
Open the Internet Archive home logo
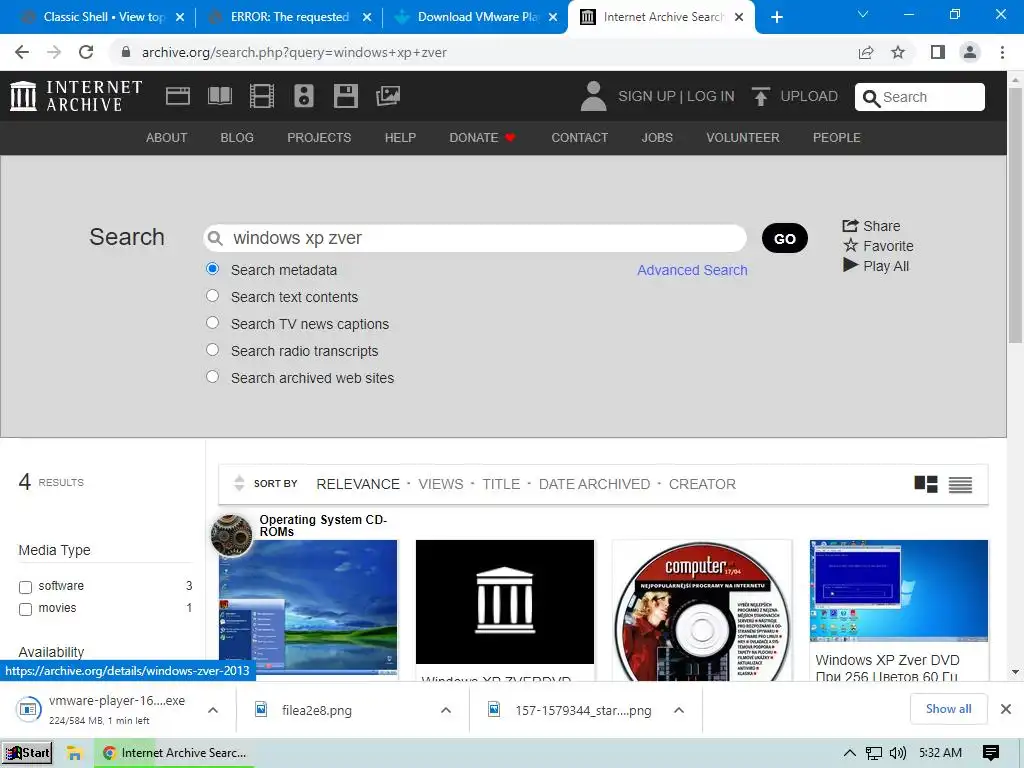76,96
